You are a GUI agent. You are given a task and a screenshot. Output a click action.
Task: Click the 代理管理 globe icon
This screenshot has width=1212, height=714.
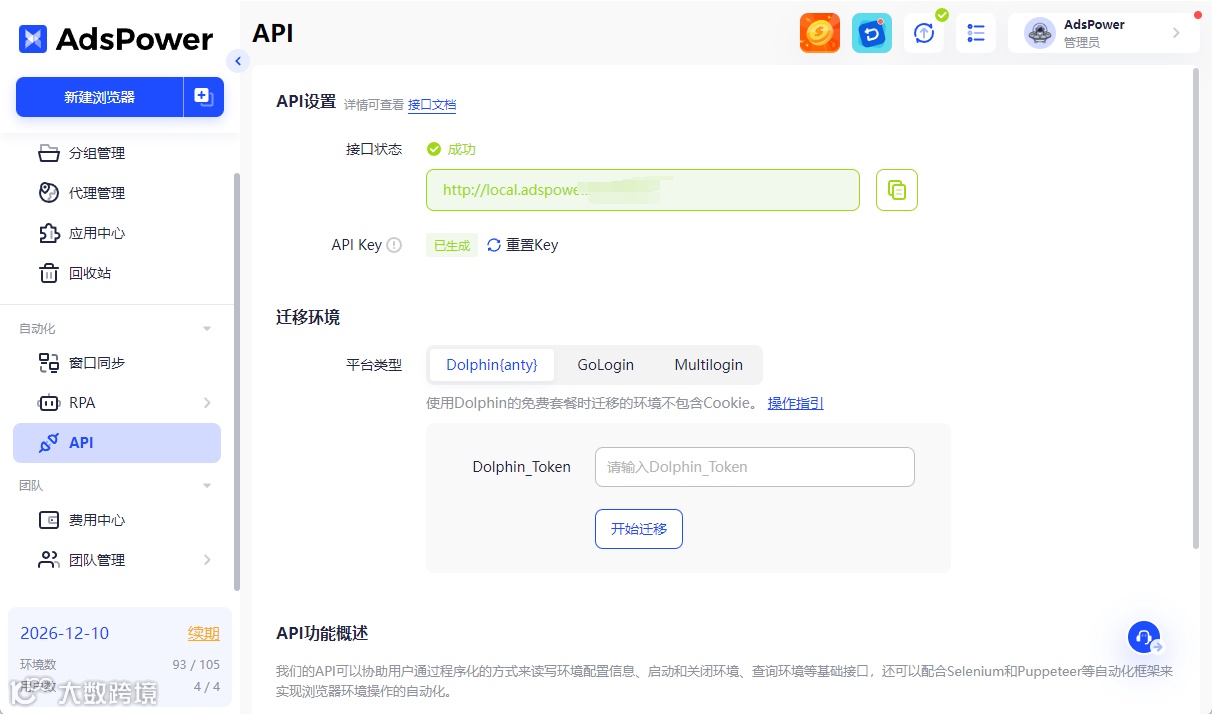pos(49,193)
